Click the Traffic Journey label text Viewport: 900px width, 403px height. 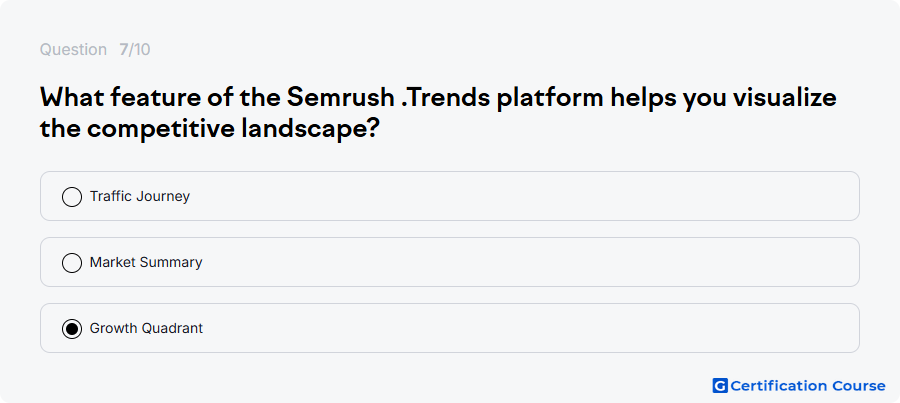pyautogui.click(x=139, y=196)
